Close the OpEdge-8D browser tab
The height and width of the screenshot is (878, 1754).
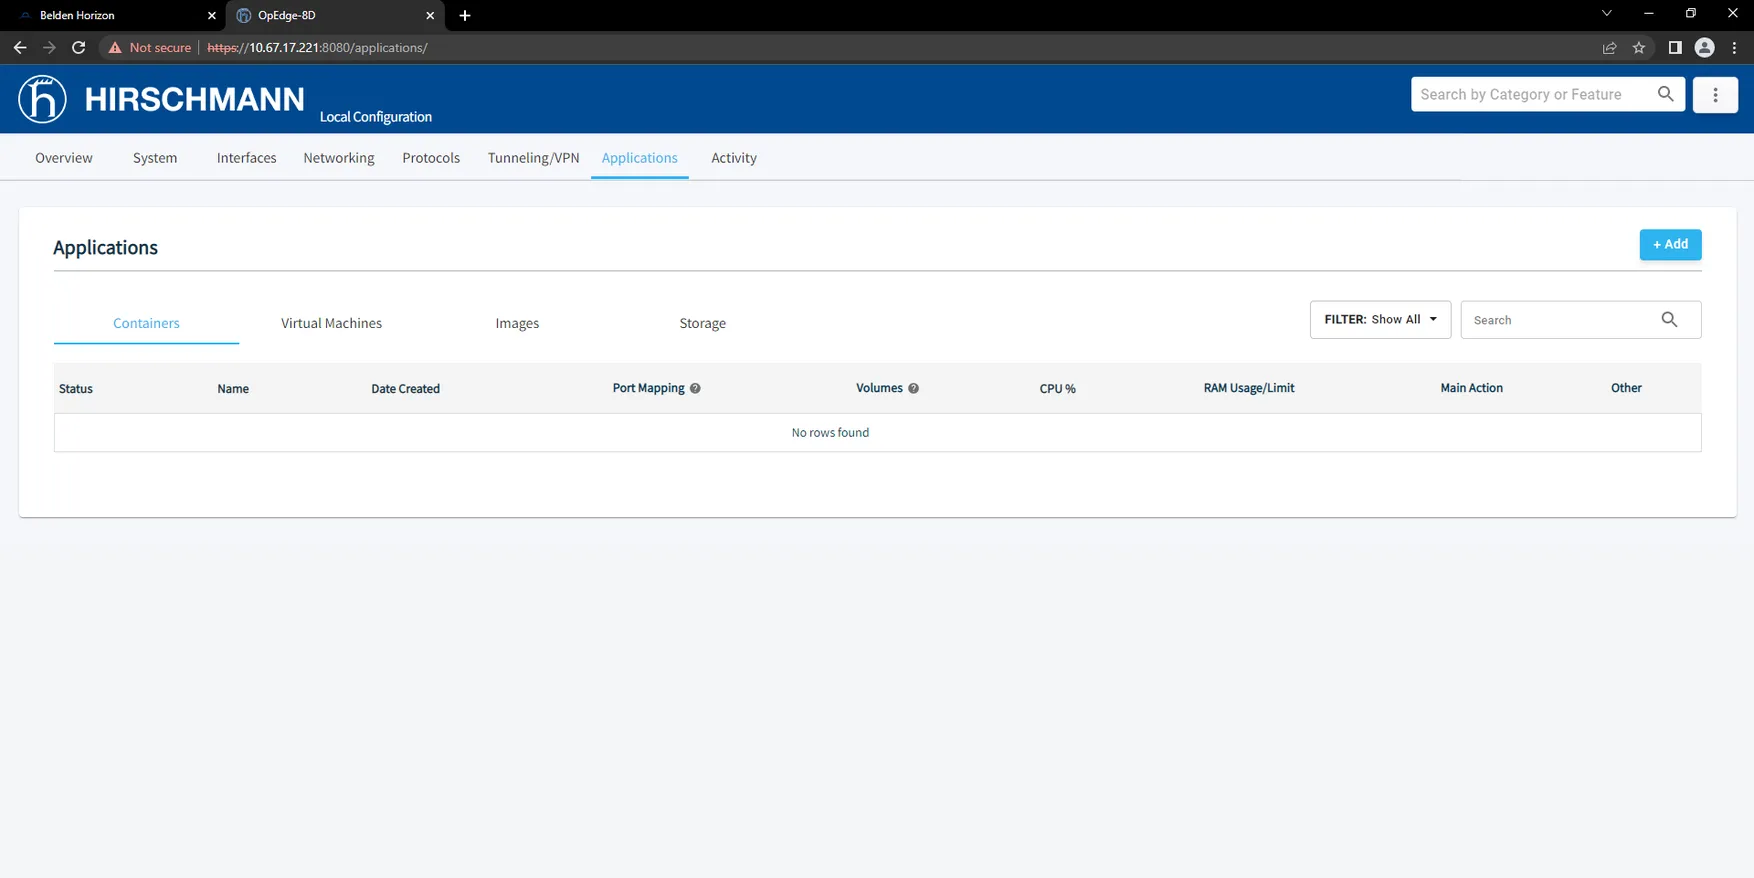click(x=430, y=15)
